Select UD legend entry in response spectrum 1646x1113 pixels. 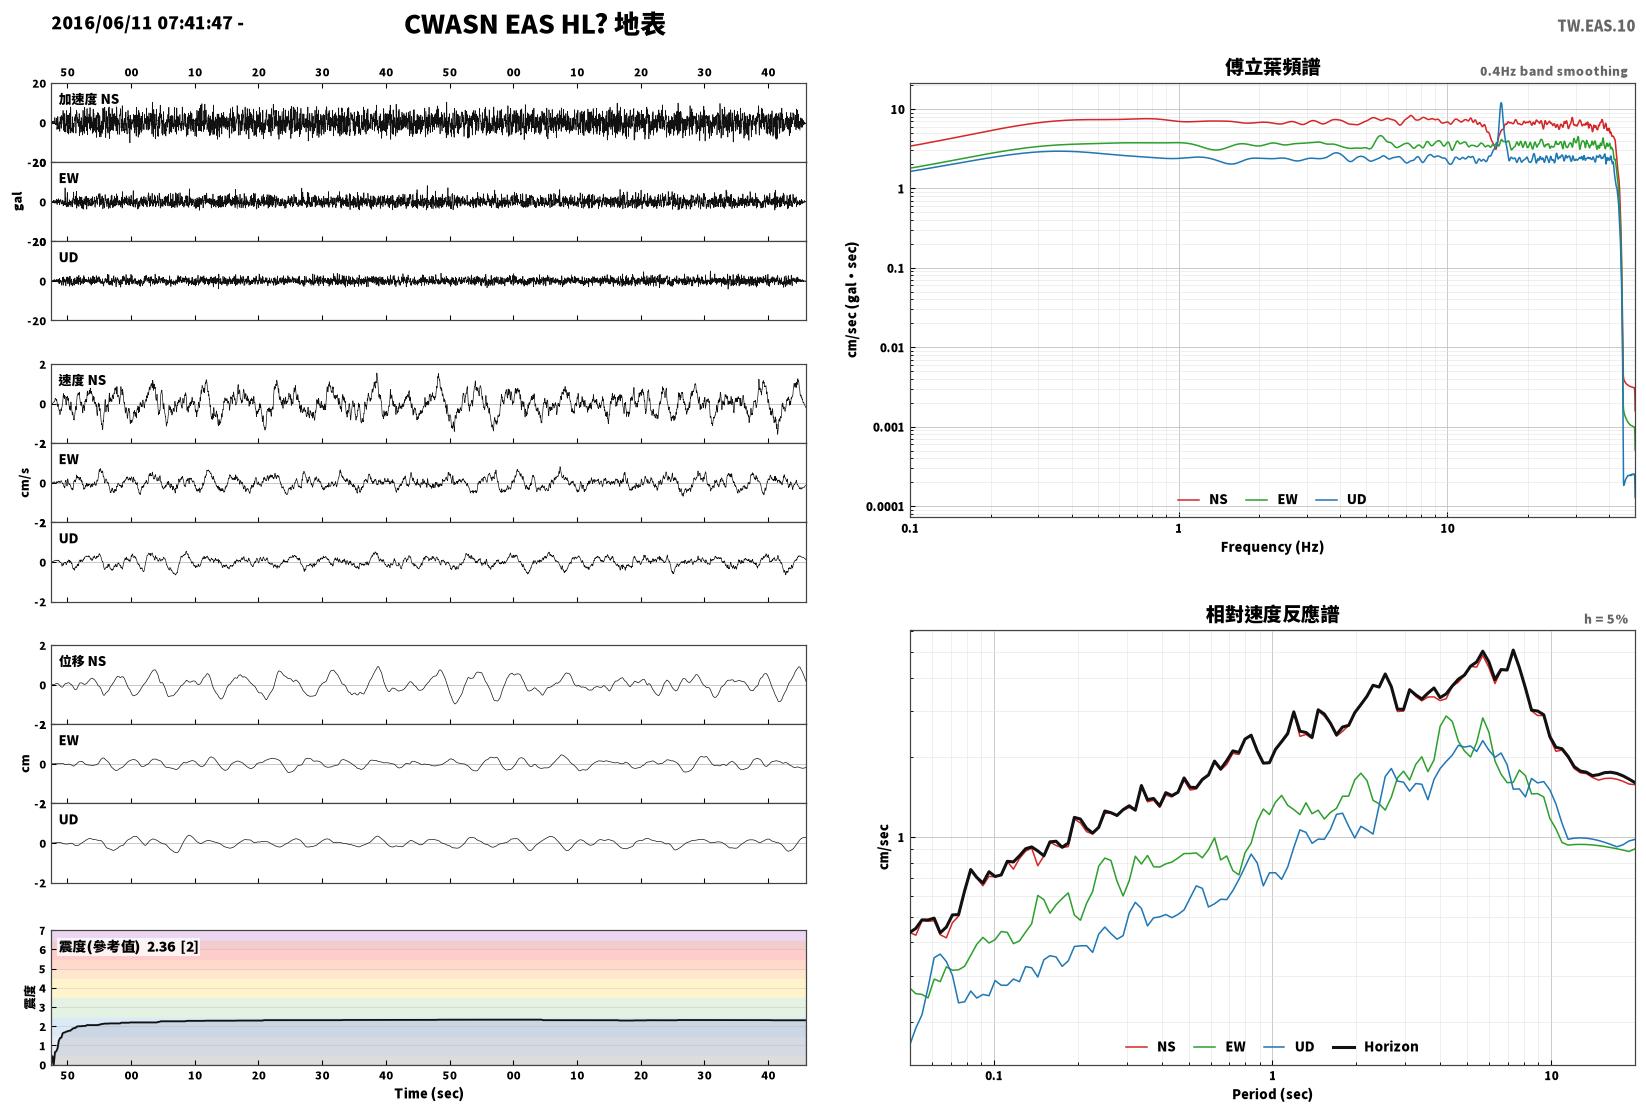tap(1289, 1046)
